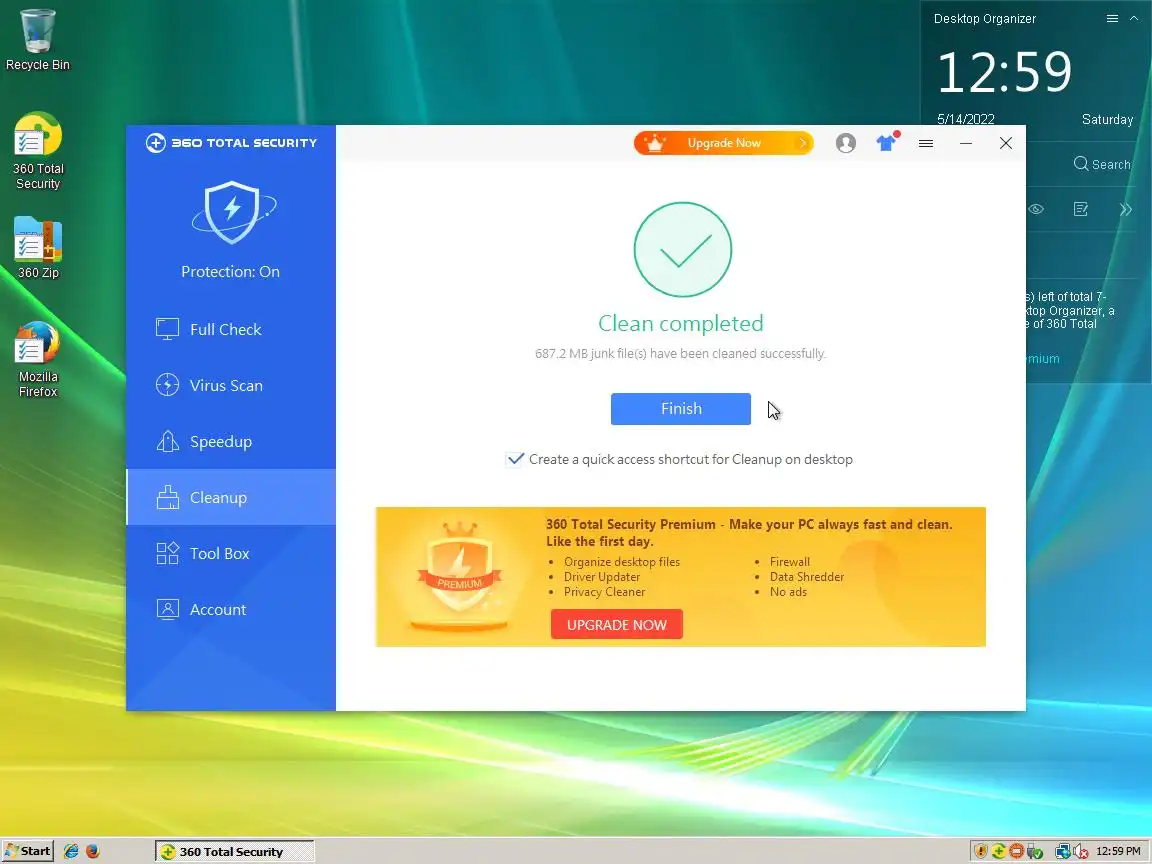The image size is (1152, 864).
Task: Uncheck the Cleanup desktop shortcut checkbox
Action: click(x=515, y=459)
